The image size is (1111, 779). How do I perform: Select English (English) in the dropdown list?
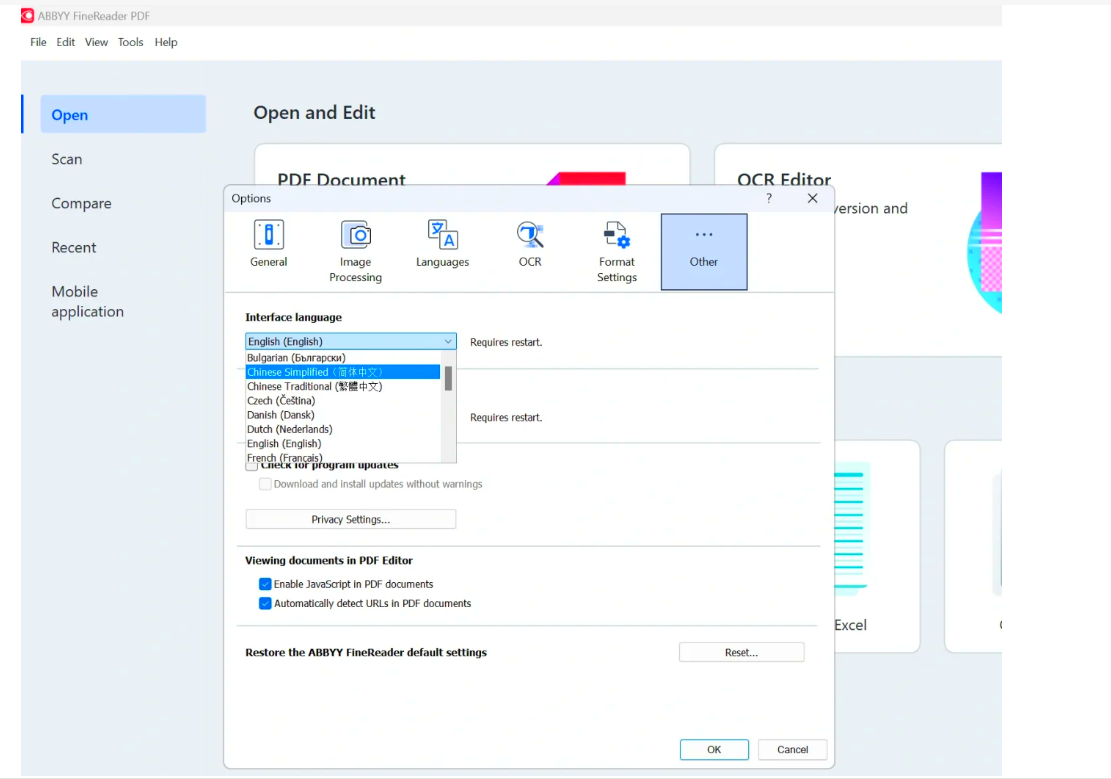343,443
